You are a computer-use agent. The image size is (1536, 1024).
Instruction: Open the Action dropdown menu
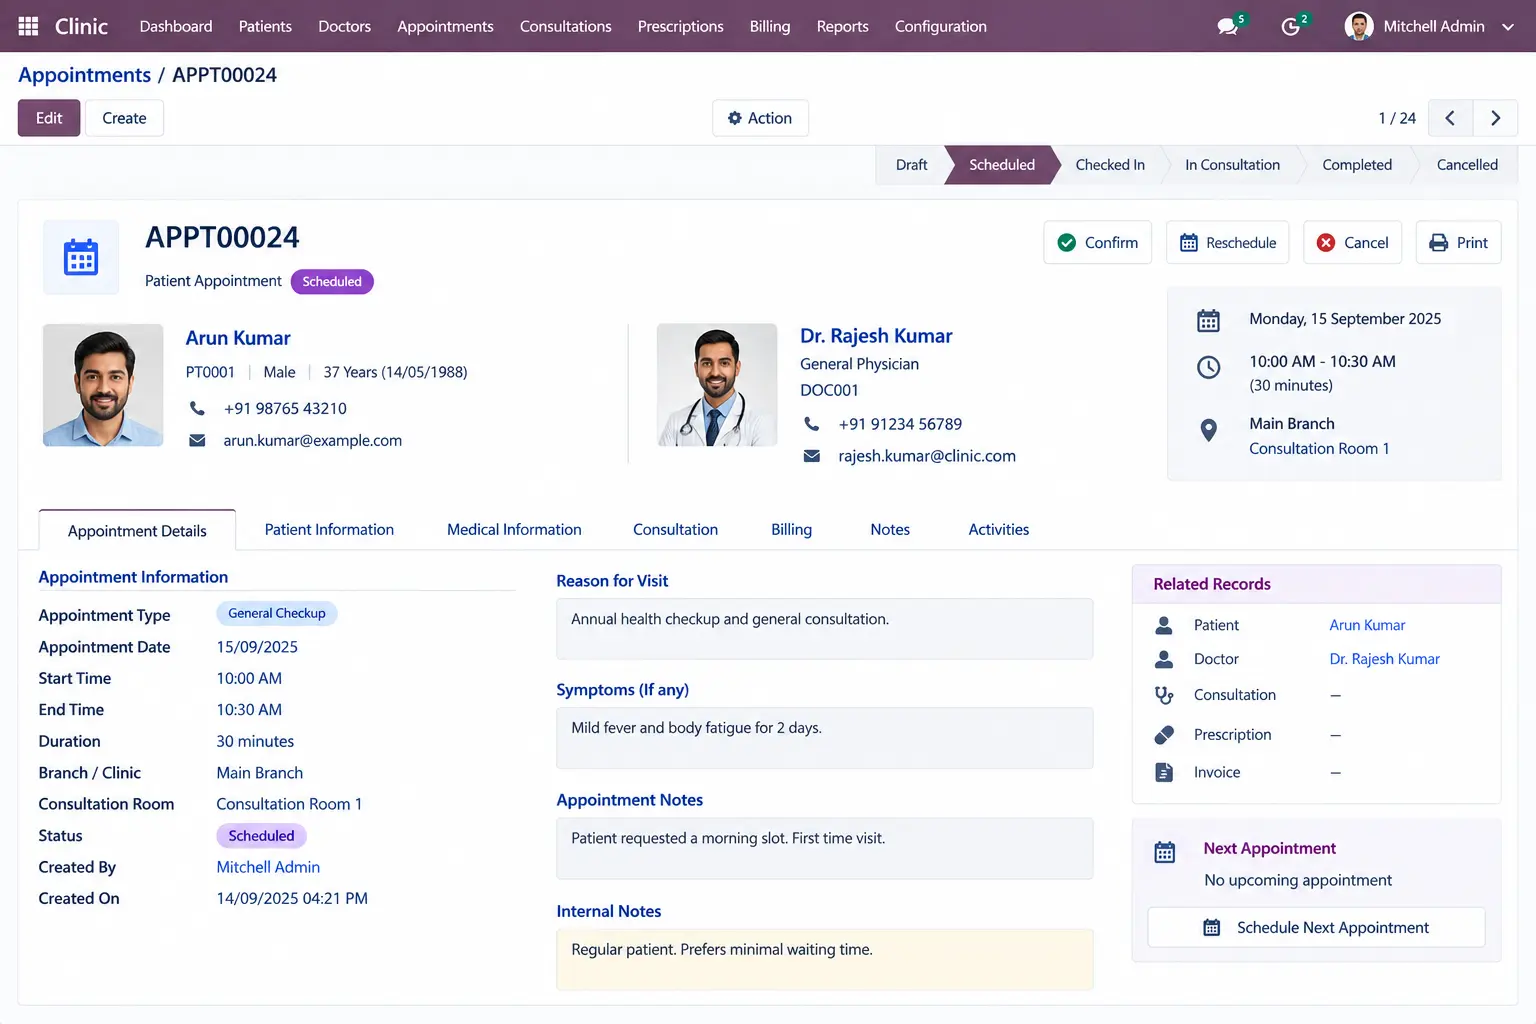[760, 118]
